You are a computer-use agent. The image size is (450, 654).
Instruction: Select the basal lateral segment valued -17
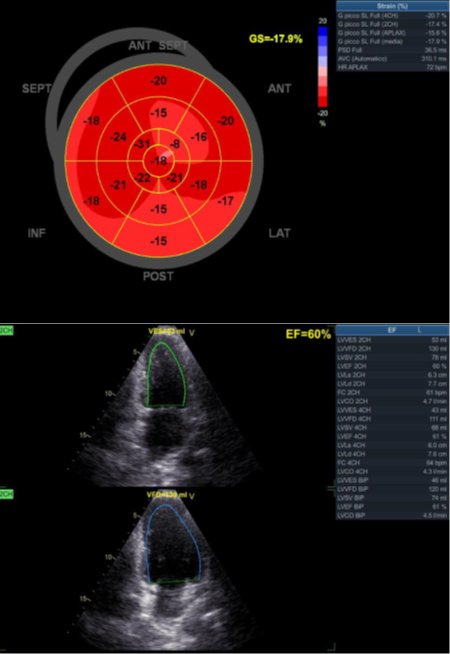[226, 201]
